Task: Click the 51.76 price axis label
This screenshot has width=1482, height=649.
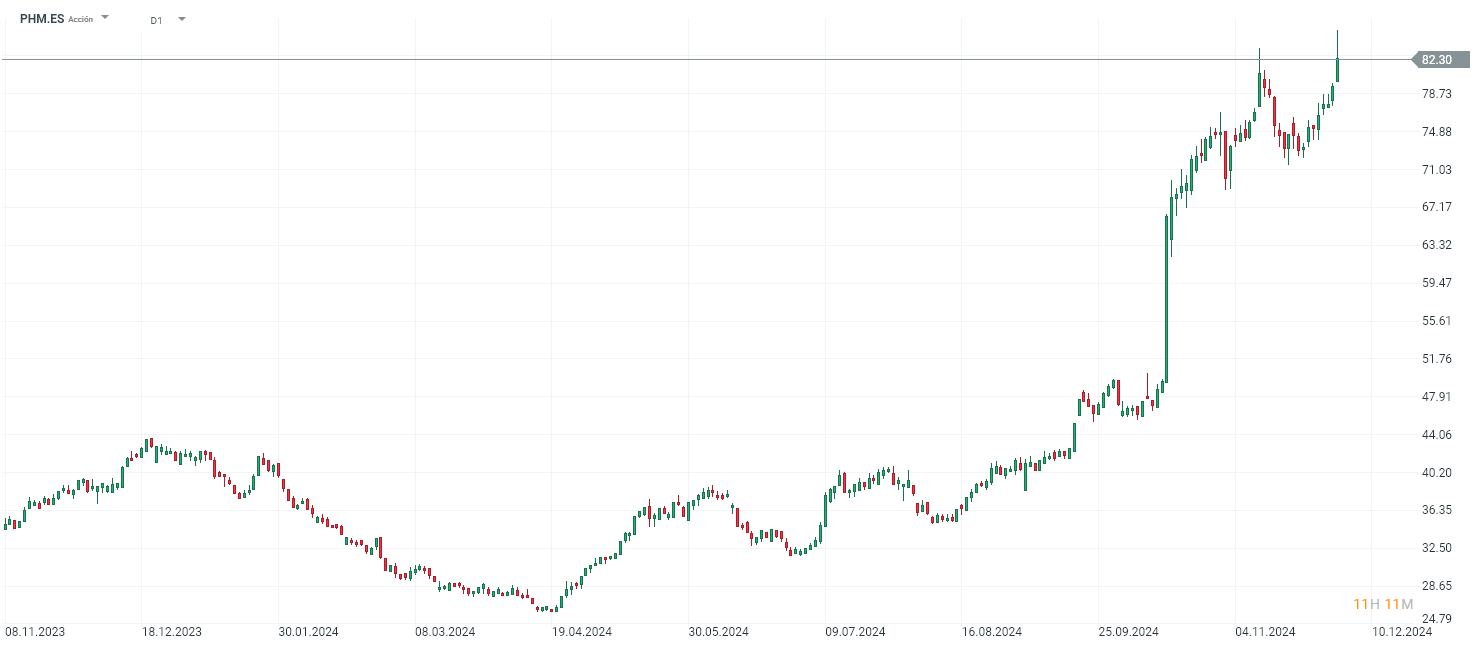Action: pyautogui.click(x=1436, y=359)
